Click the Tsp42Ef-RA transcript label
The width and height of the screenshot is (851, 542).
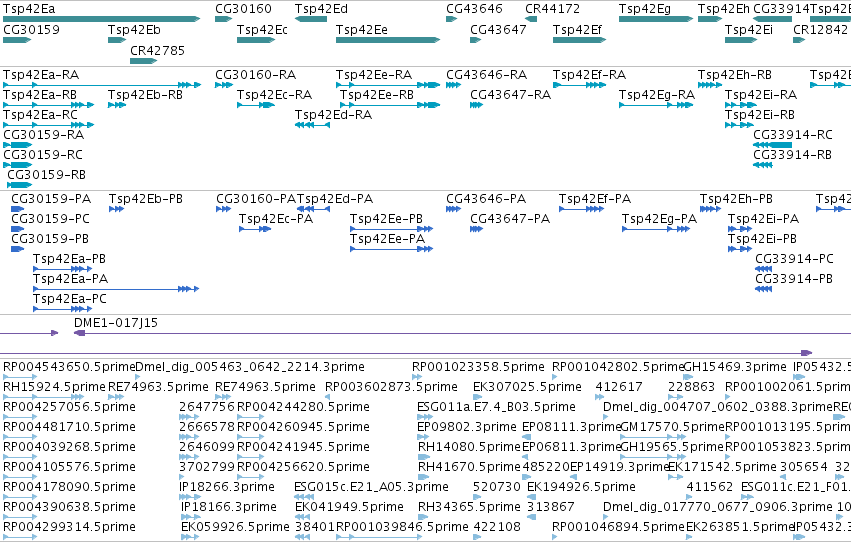click(x=589, y=74)
